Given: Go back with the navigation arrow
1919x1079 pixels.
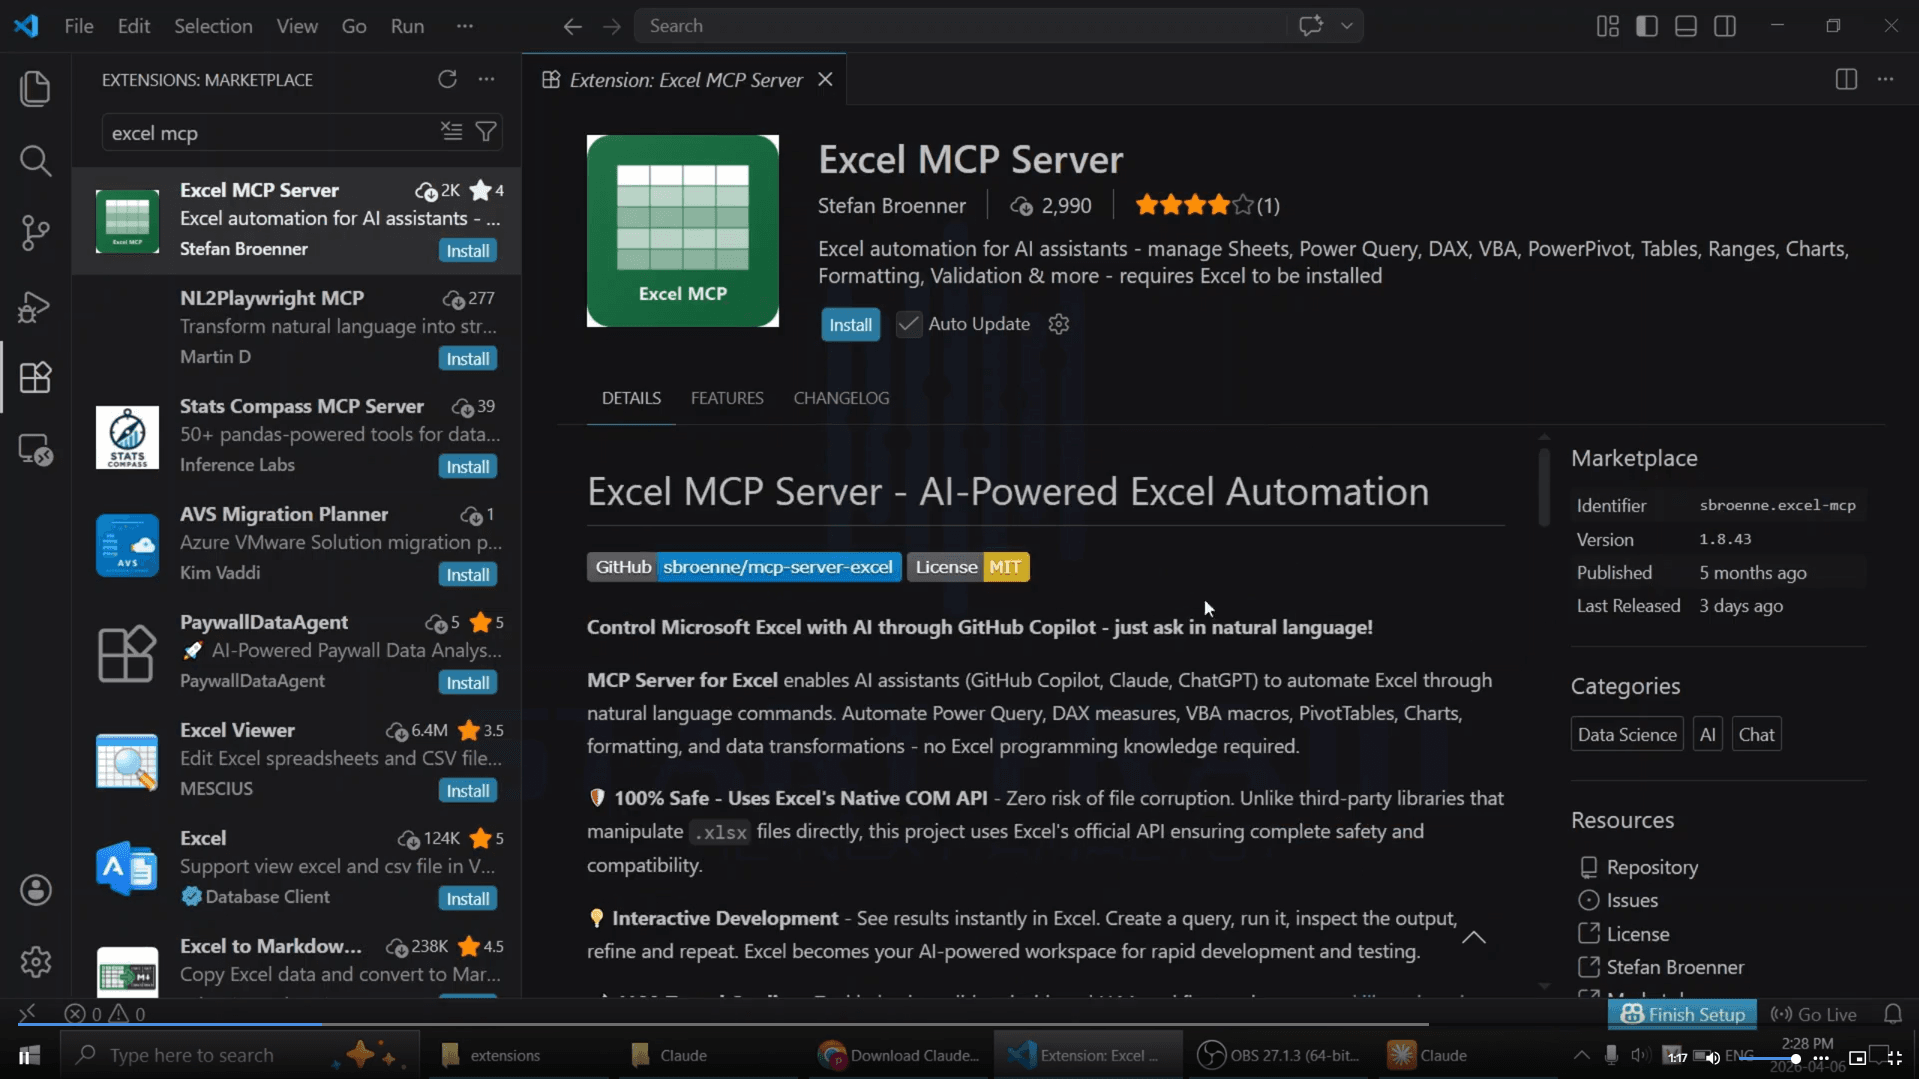Looking at the screenshot, I should tap(572, 26).
